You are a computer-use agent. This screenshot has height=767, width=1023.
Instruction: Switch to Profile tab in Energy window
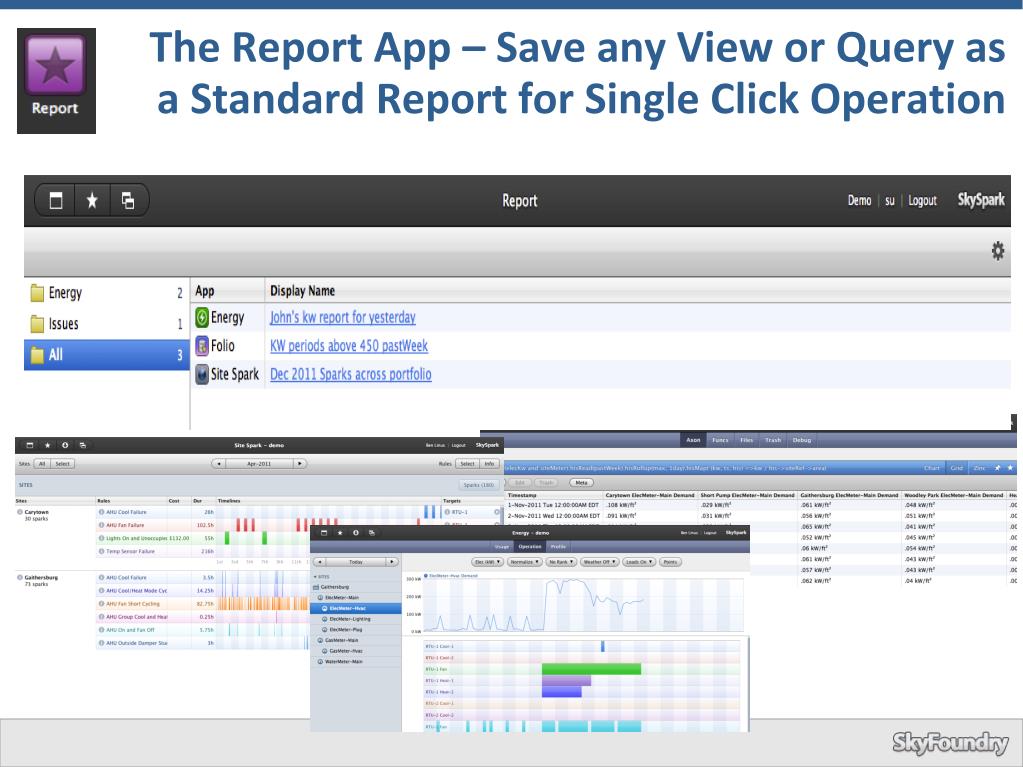[x=558, y=547]
